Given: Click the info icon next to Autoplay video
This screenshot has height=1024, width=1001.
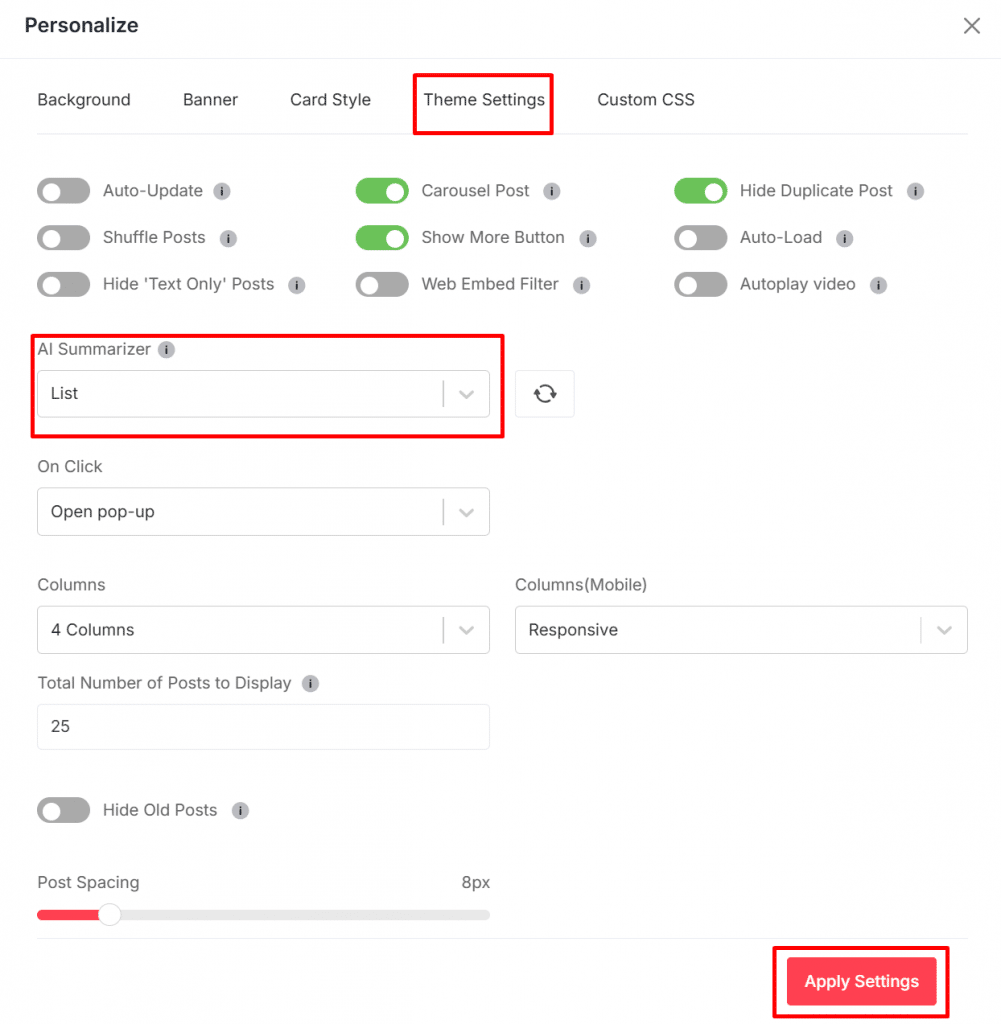Looking at the screenshot, I should [878, 285].
